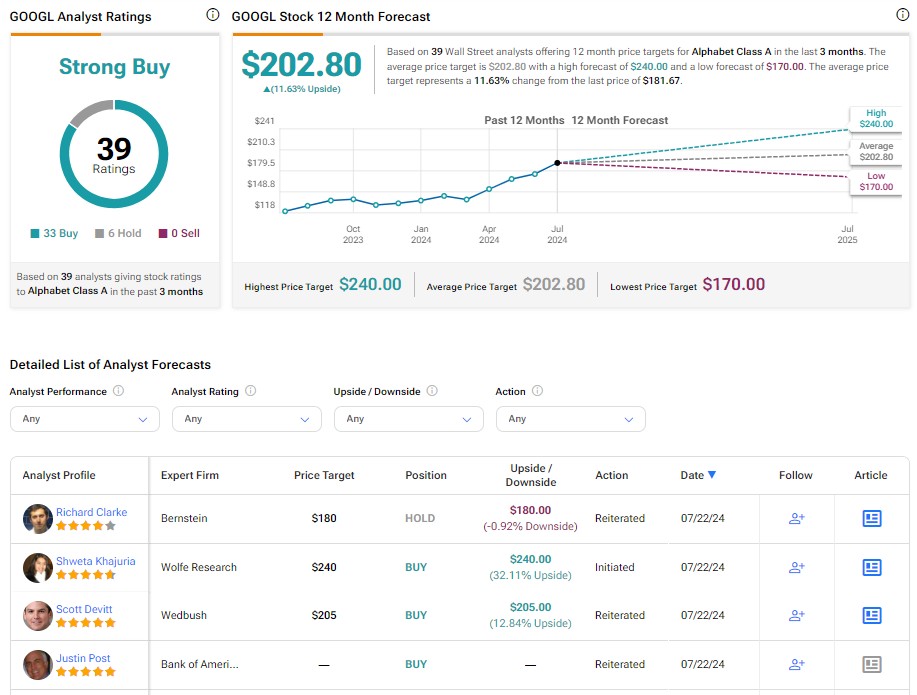The width and height of the screenshot is (917, 695).
Task: Open the Action filter dropdown
Action: click(570, 419)
